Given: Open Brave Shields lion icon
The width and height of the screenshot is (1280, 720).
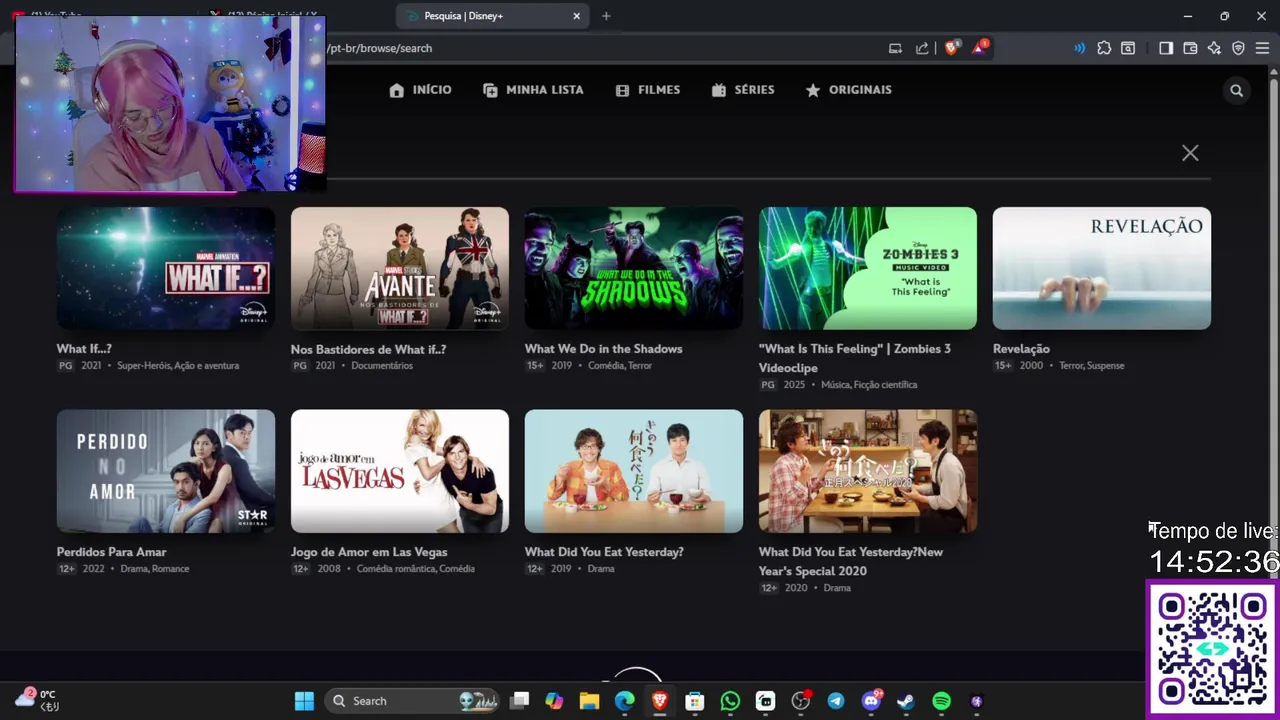Looking at the screenshot, I should [x=951, y=47].
